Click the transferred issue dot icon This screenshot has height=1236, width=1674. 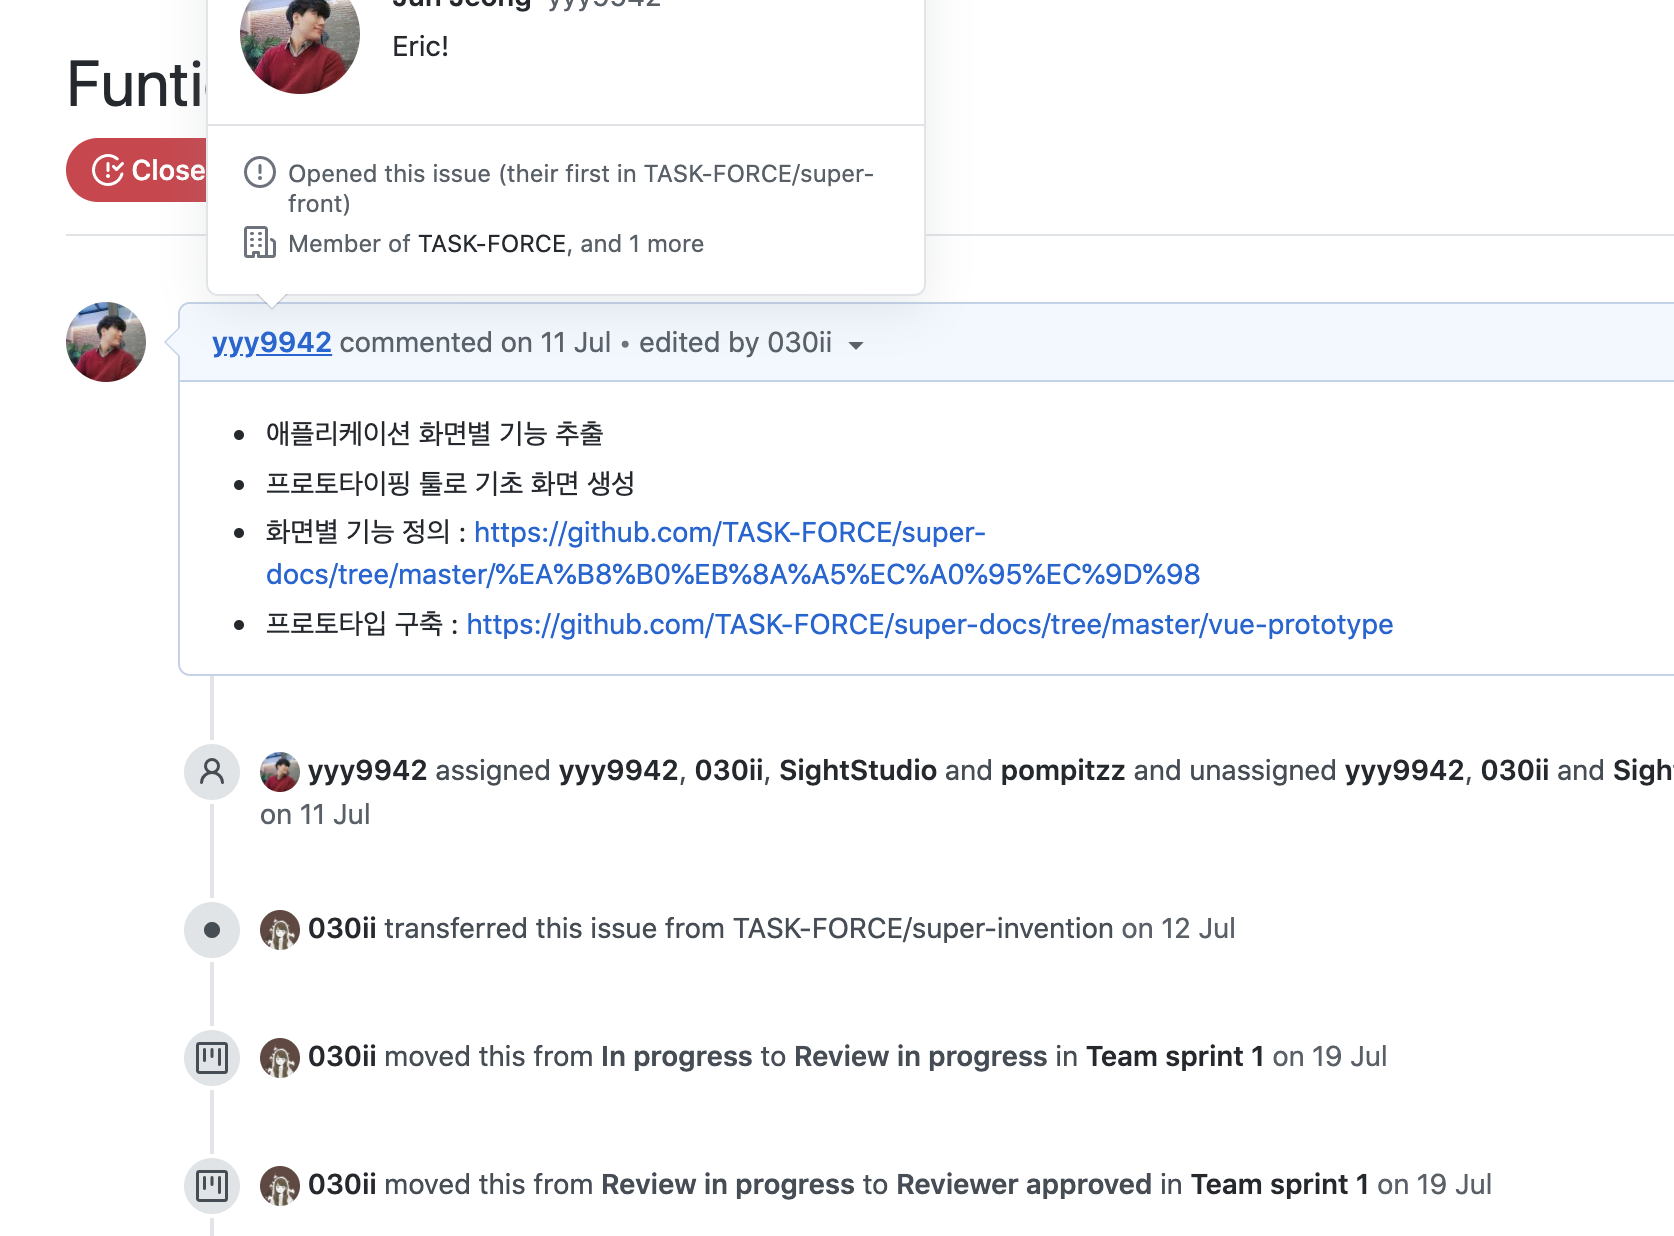212,930
